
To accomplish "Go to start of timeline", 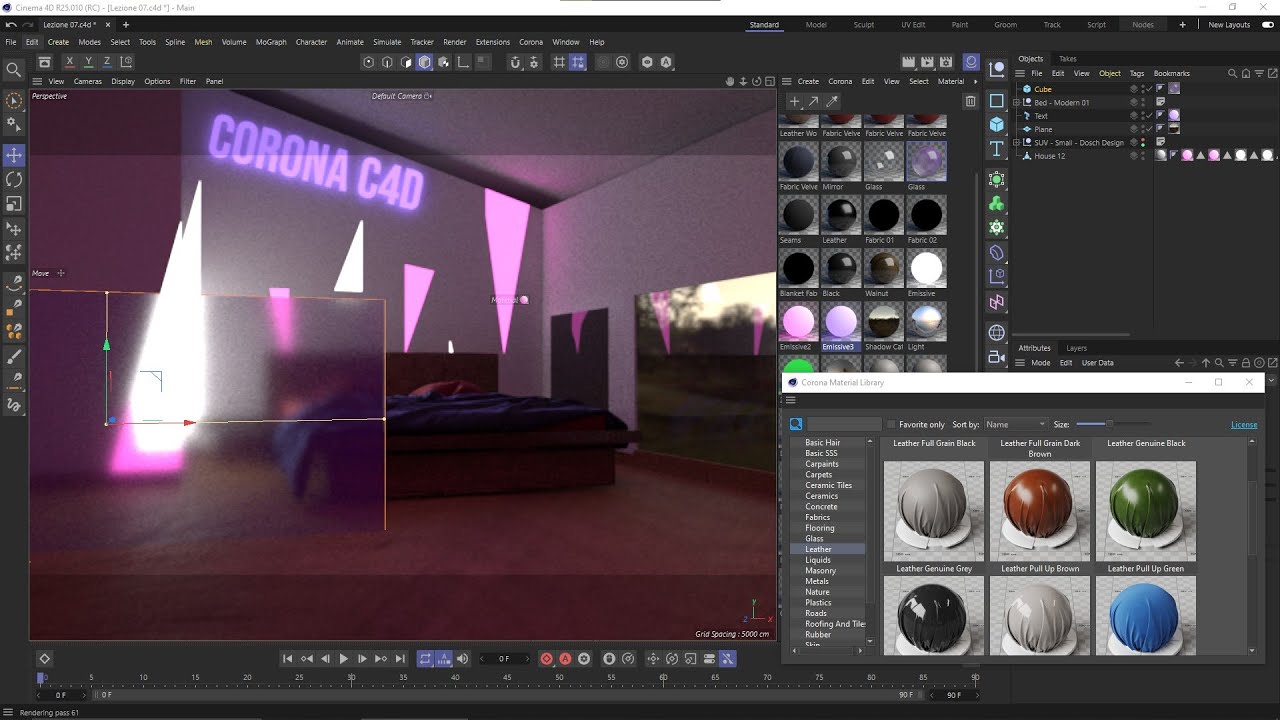I will (287, 659).
